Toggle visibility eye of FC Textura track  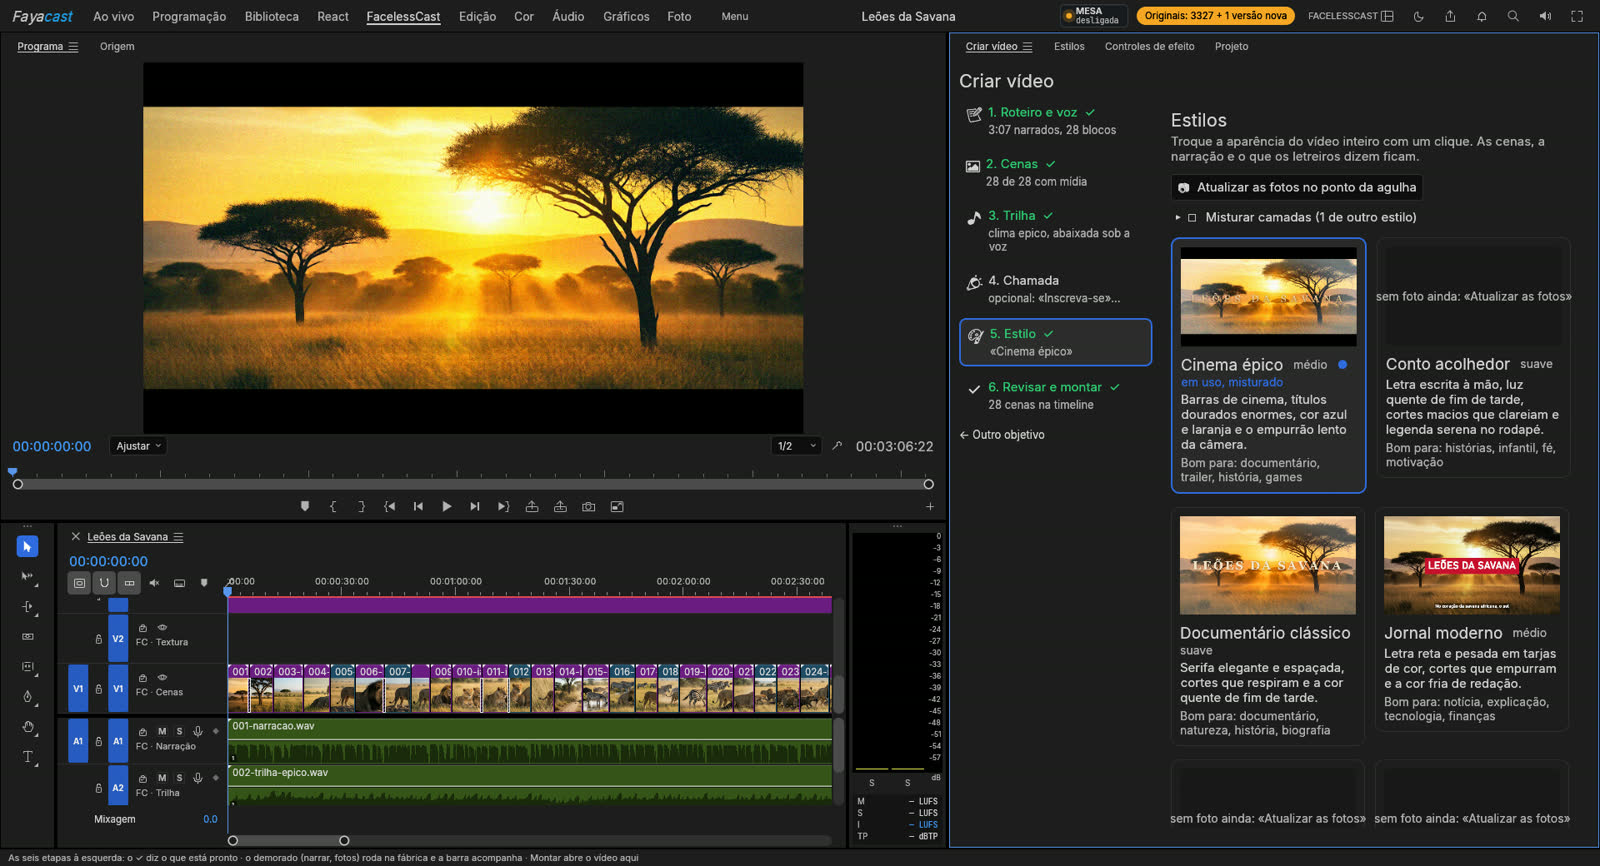(x=162, y=628)
